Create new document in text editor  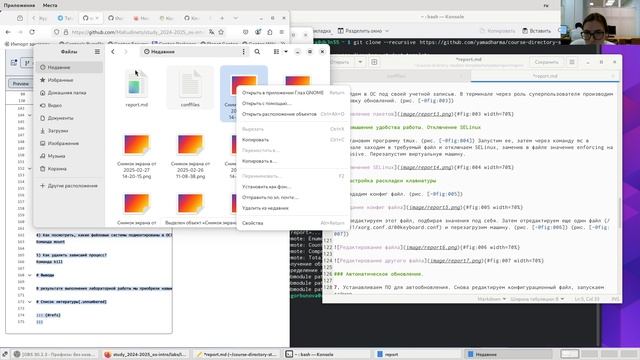(x=374, y=62)
